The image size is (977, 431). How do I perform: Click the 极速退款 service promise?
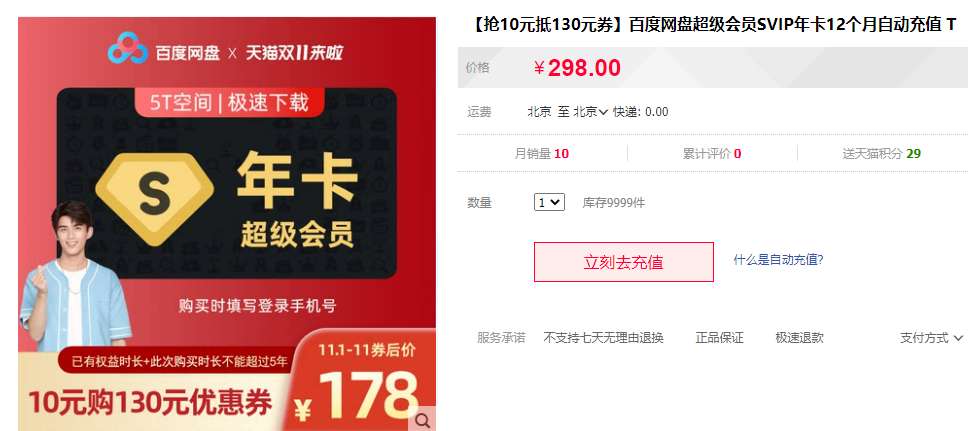tap(799, 338)
